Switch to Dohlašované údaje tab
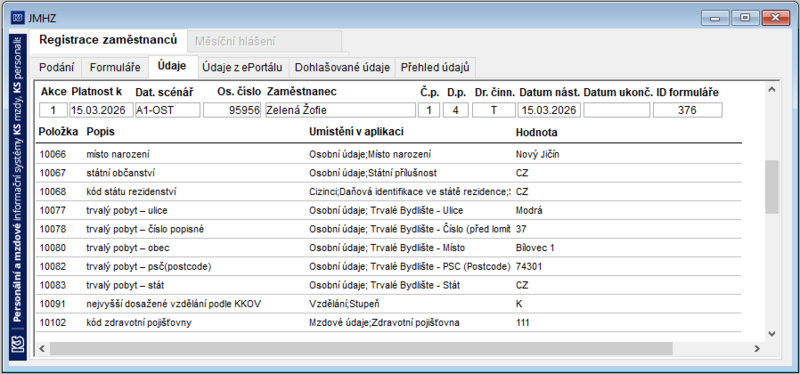800x374 pixels. [x=342, y=67]
